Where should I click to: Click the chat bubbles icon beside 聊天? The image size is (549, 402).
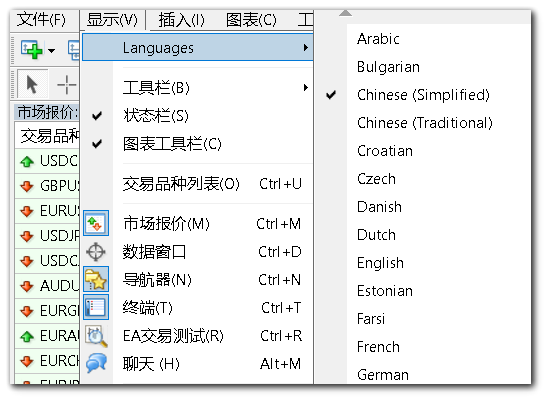click(x=96, y=363)
